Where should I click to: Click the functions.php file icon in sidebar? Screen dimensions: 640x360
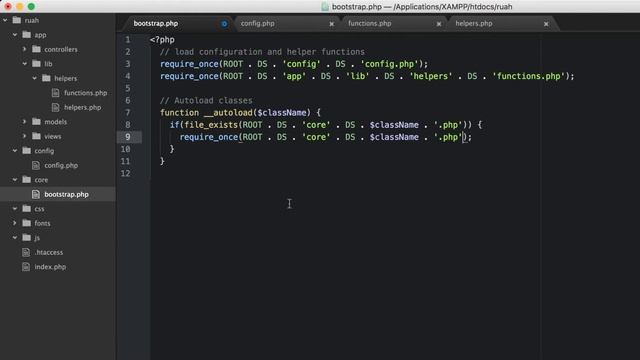pos(56,93)
